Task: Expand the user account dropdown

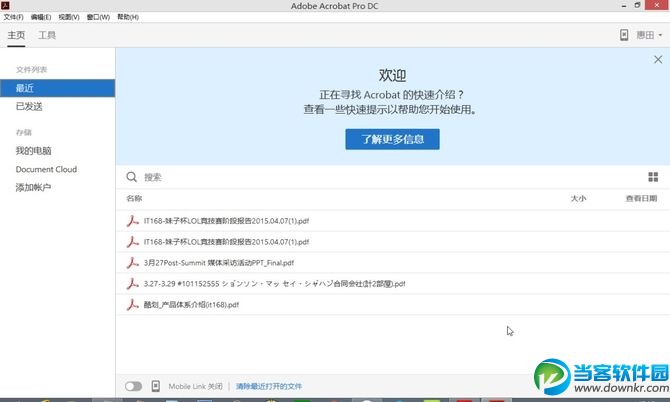Action: pos(649,35)
